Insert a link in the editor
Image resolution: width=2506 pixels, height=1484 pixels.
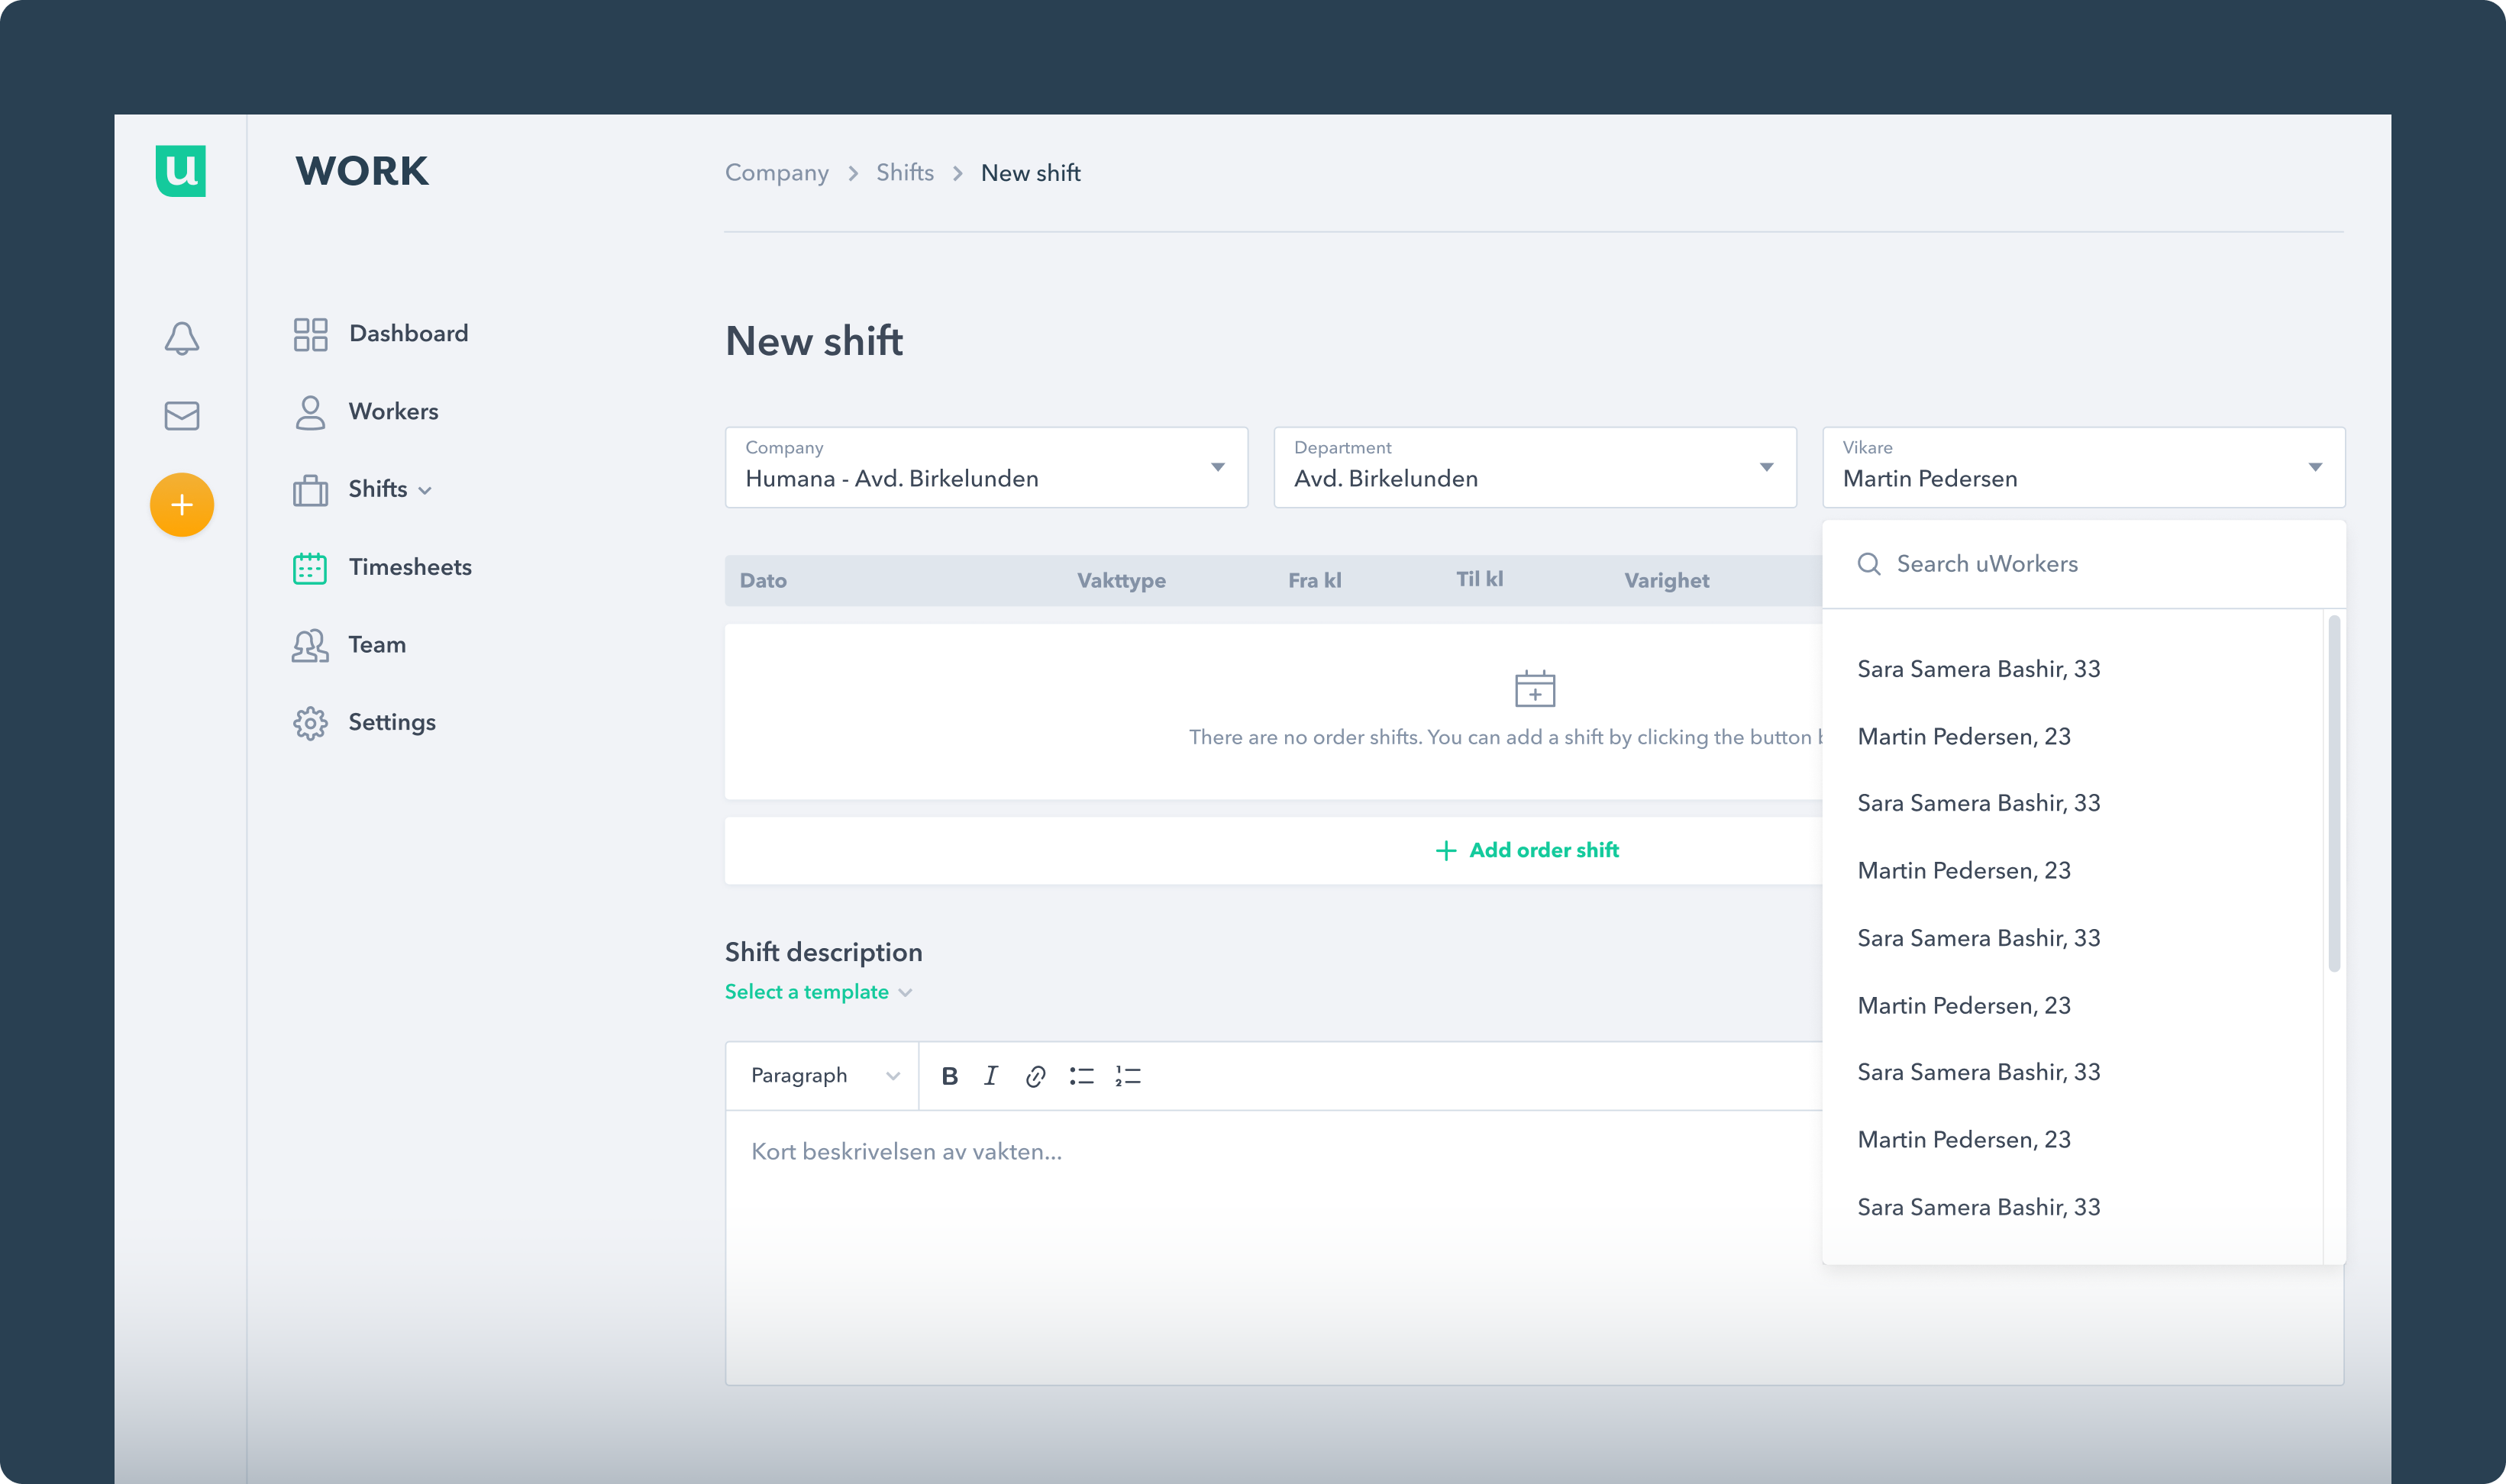[1035, 1076]
